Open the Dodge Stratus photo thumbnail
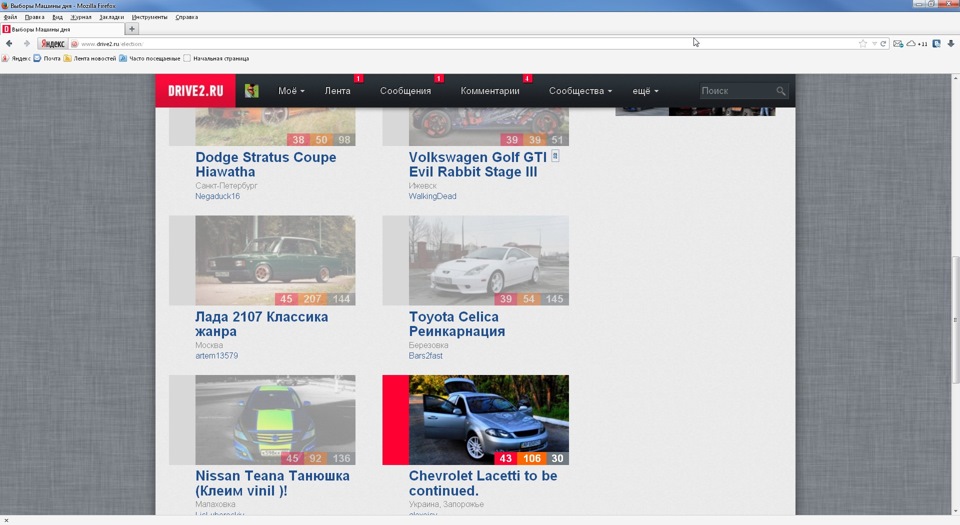 point(275,127)
